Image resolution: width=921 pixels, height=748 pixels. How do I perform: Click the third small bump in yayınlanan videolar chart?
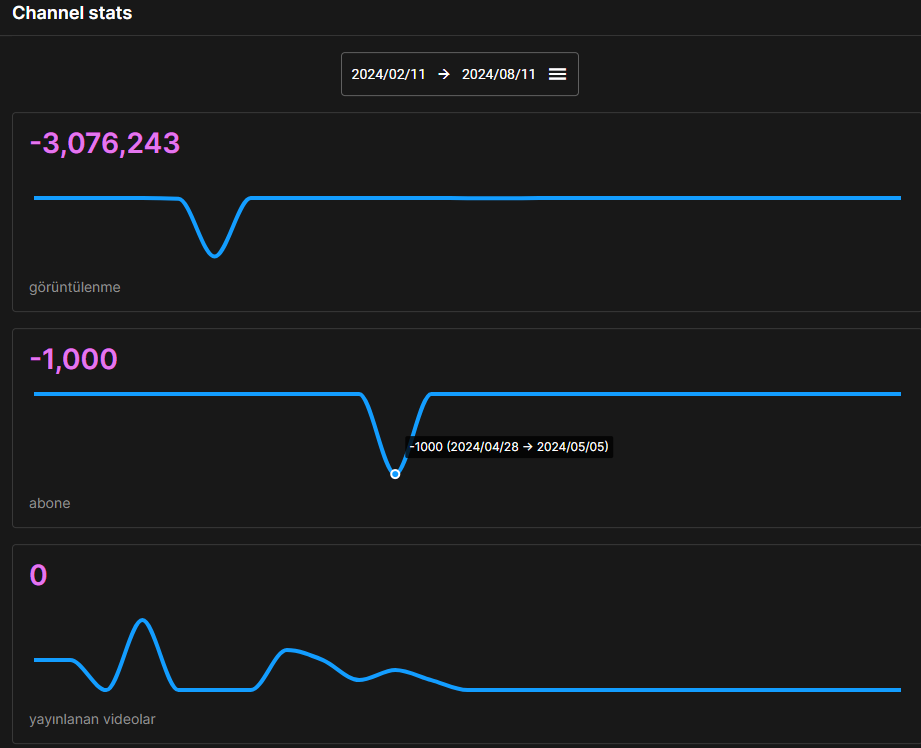395,670
